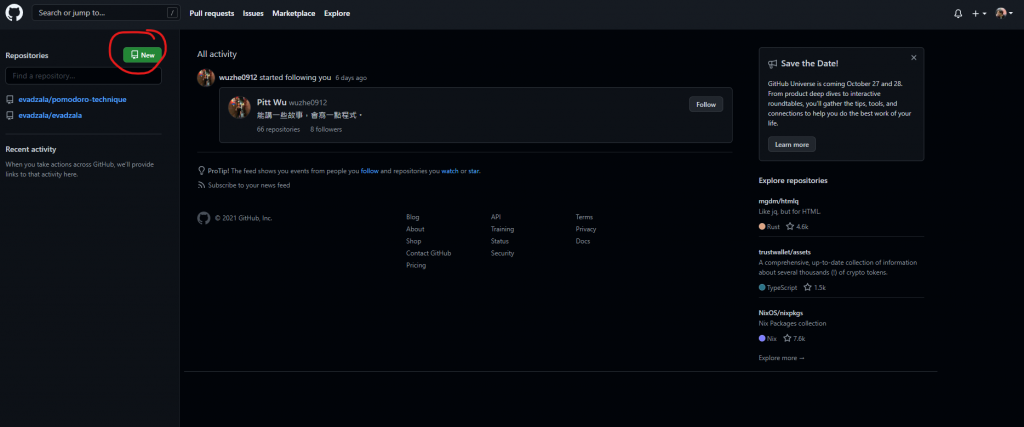Open the Privacy footer link
The height and width of the screenshot is (427, 1024).
point(586,229)
